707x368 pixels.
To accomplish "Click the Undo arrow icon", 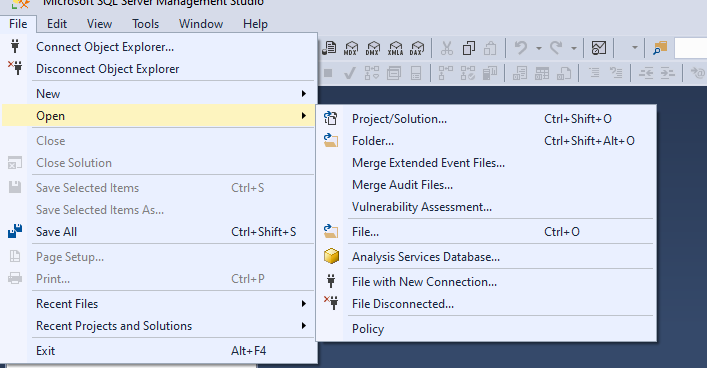I will [521, 47].
